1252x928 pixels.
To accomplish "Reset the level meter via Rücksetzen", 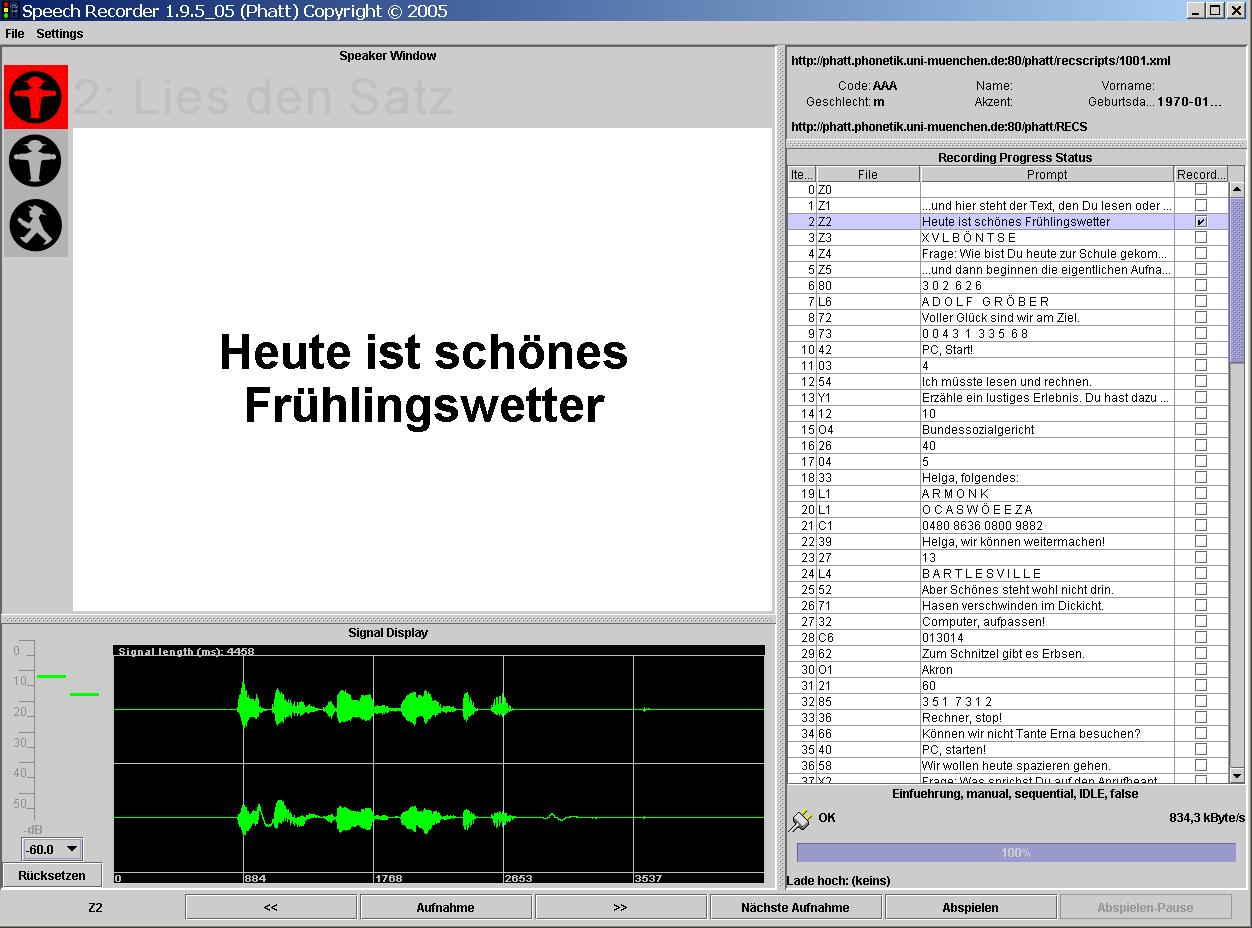I will 52,873.
